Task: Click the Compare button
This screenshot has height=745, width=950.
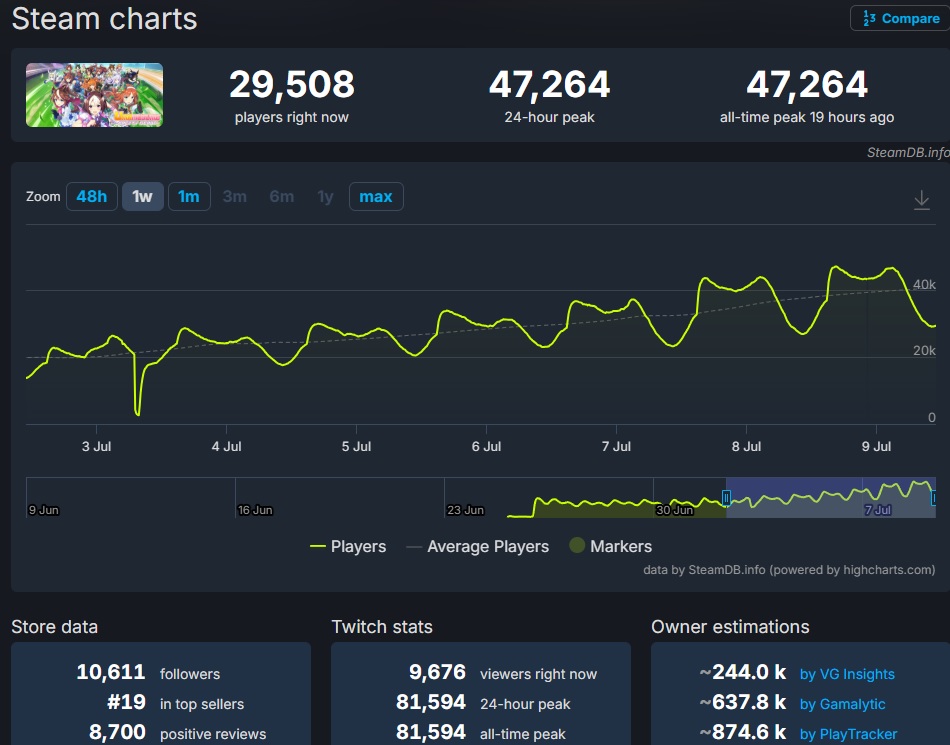Action: [x=901, y=18]
